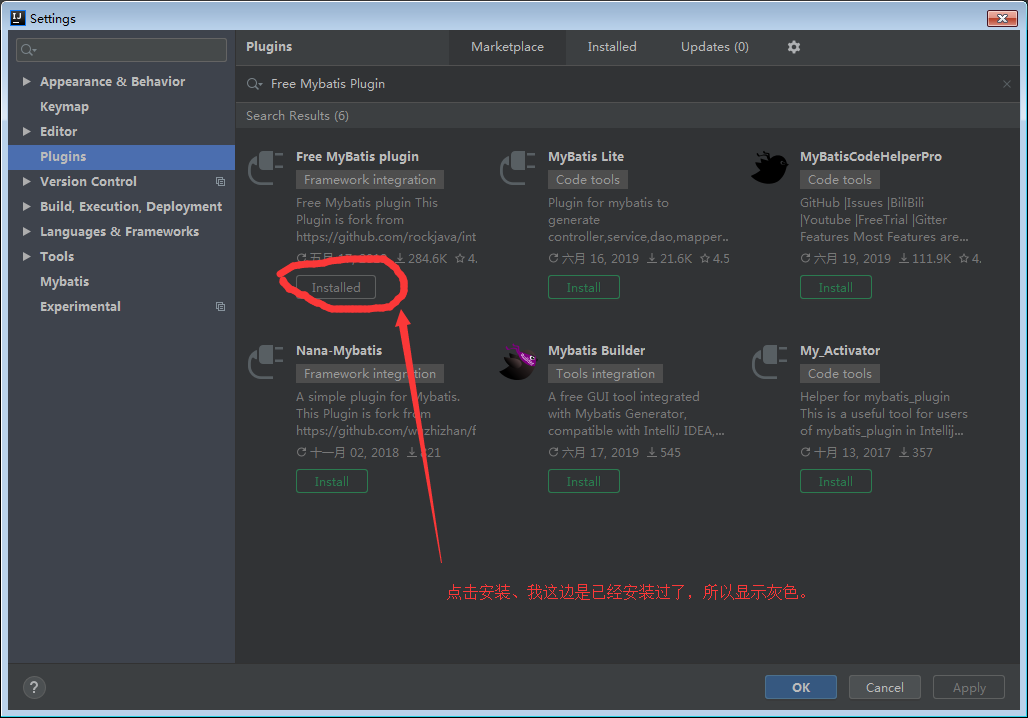This screenshot has width=1028, height=718.
Task: Click the Cancel button
Action: pos(884,687)
